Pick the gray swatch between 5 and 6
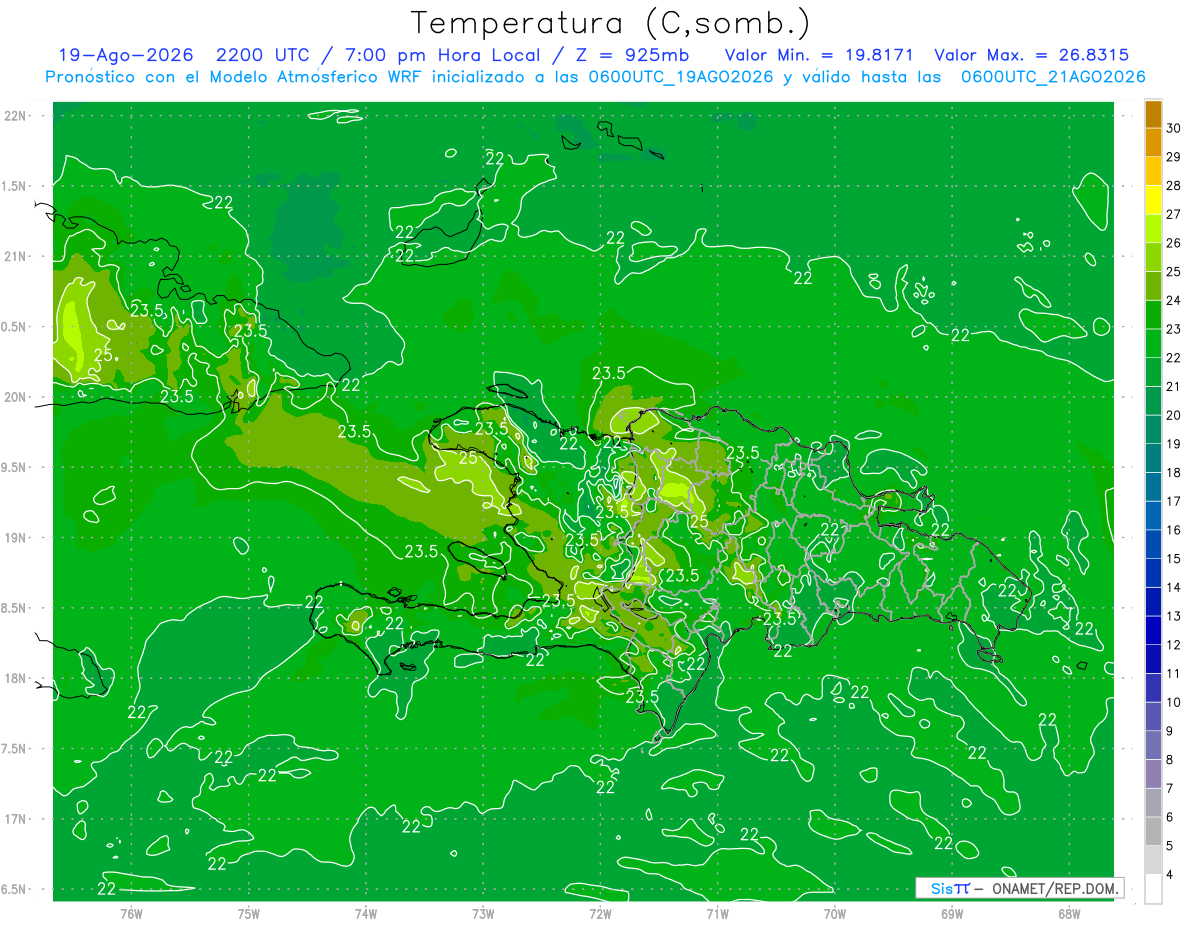This screenshot has width=1200, height=927. (1153, 832)
